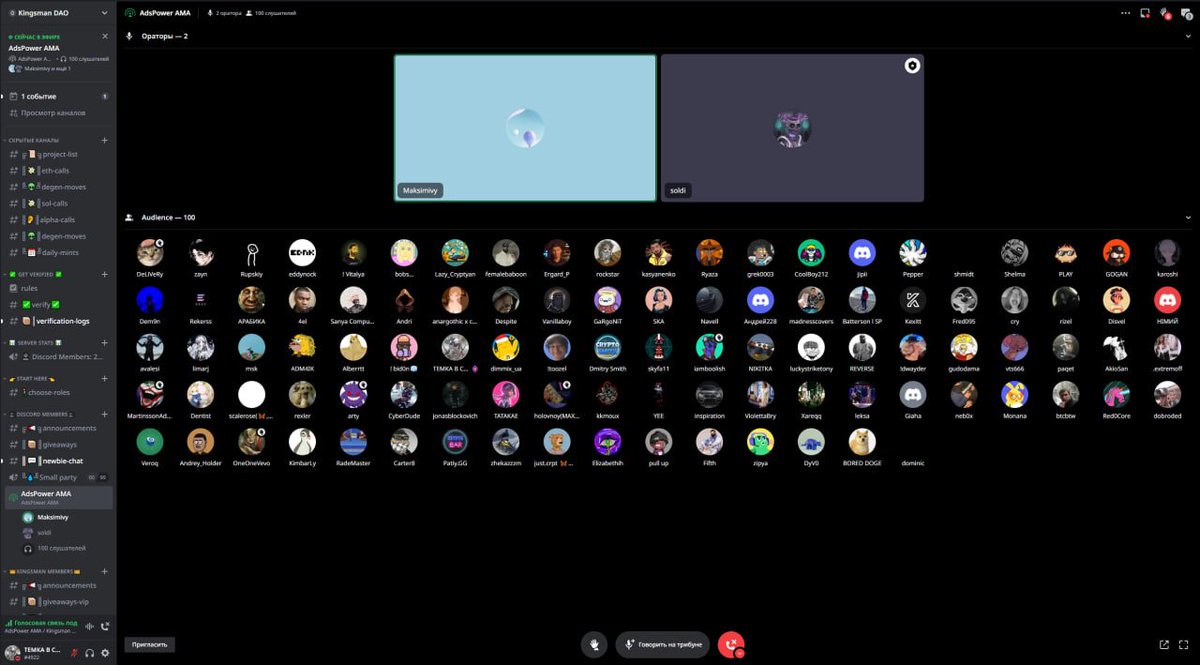Select the AdsPower AMA stage channel in sidebar
Image resolution: width=1200 pixels, height=665 pixels.
coord(58,497)
